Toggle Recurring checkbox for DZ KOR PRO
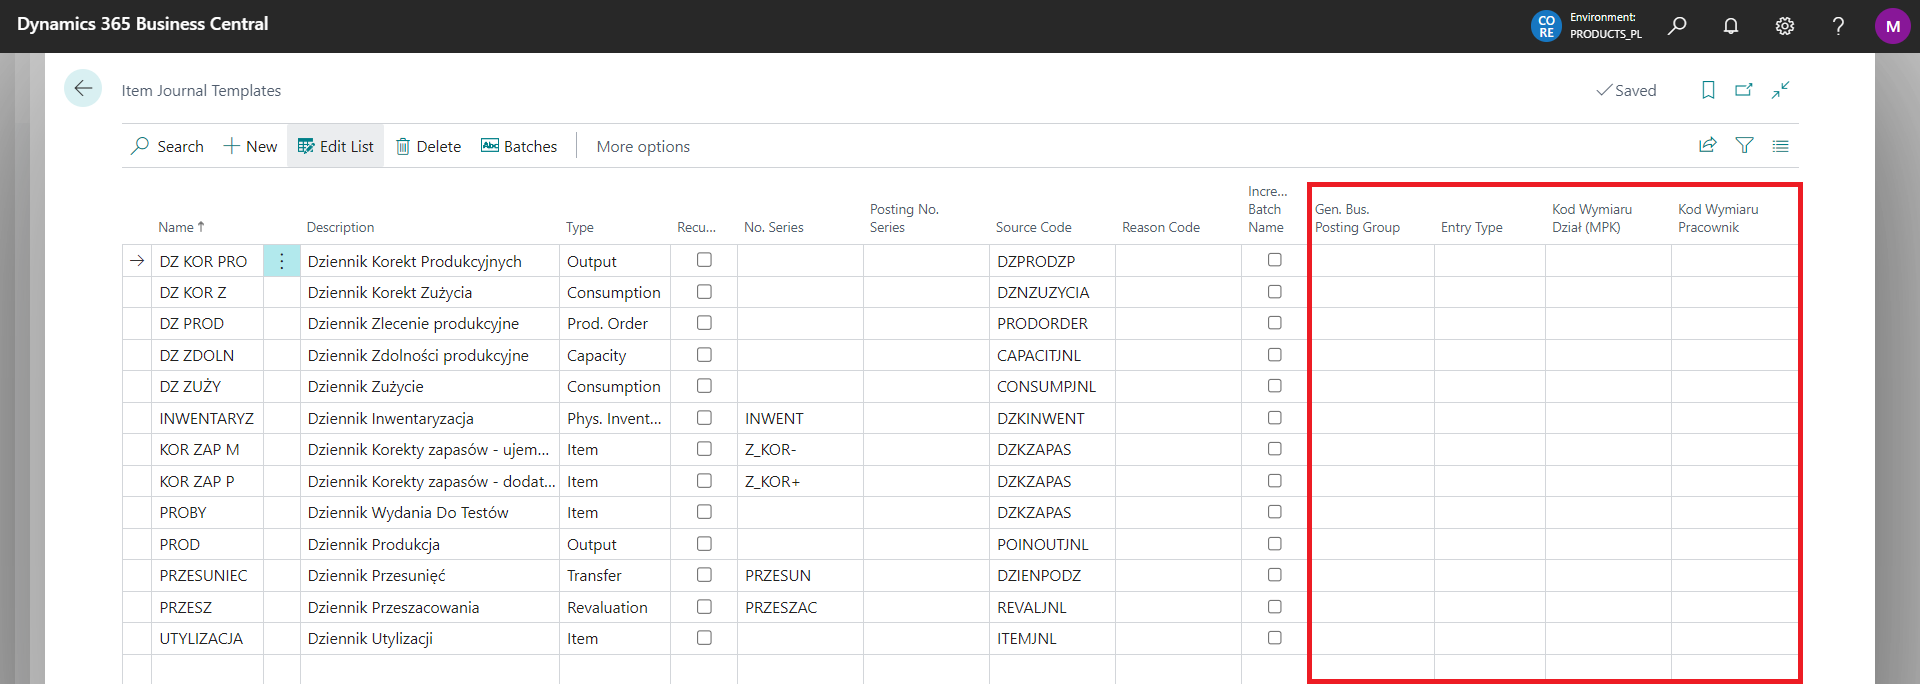 704,260
